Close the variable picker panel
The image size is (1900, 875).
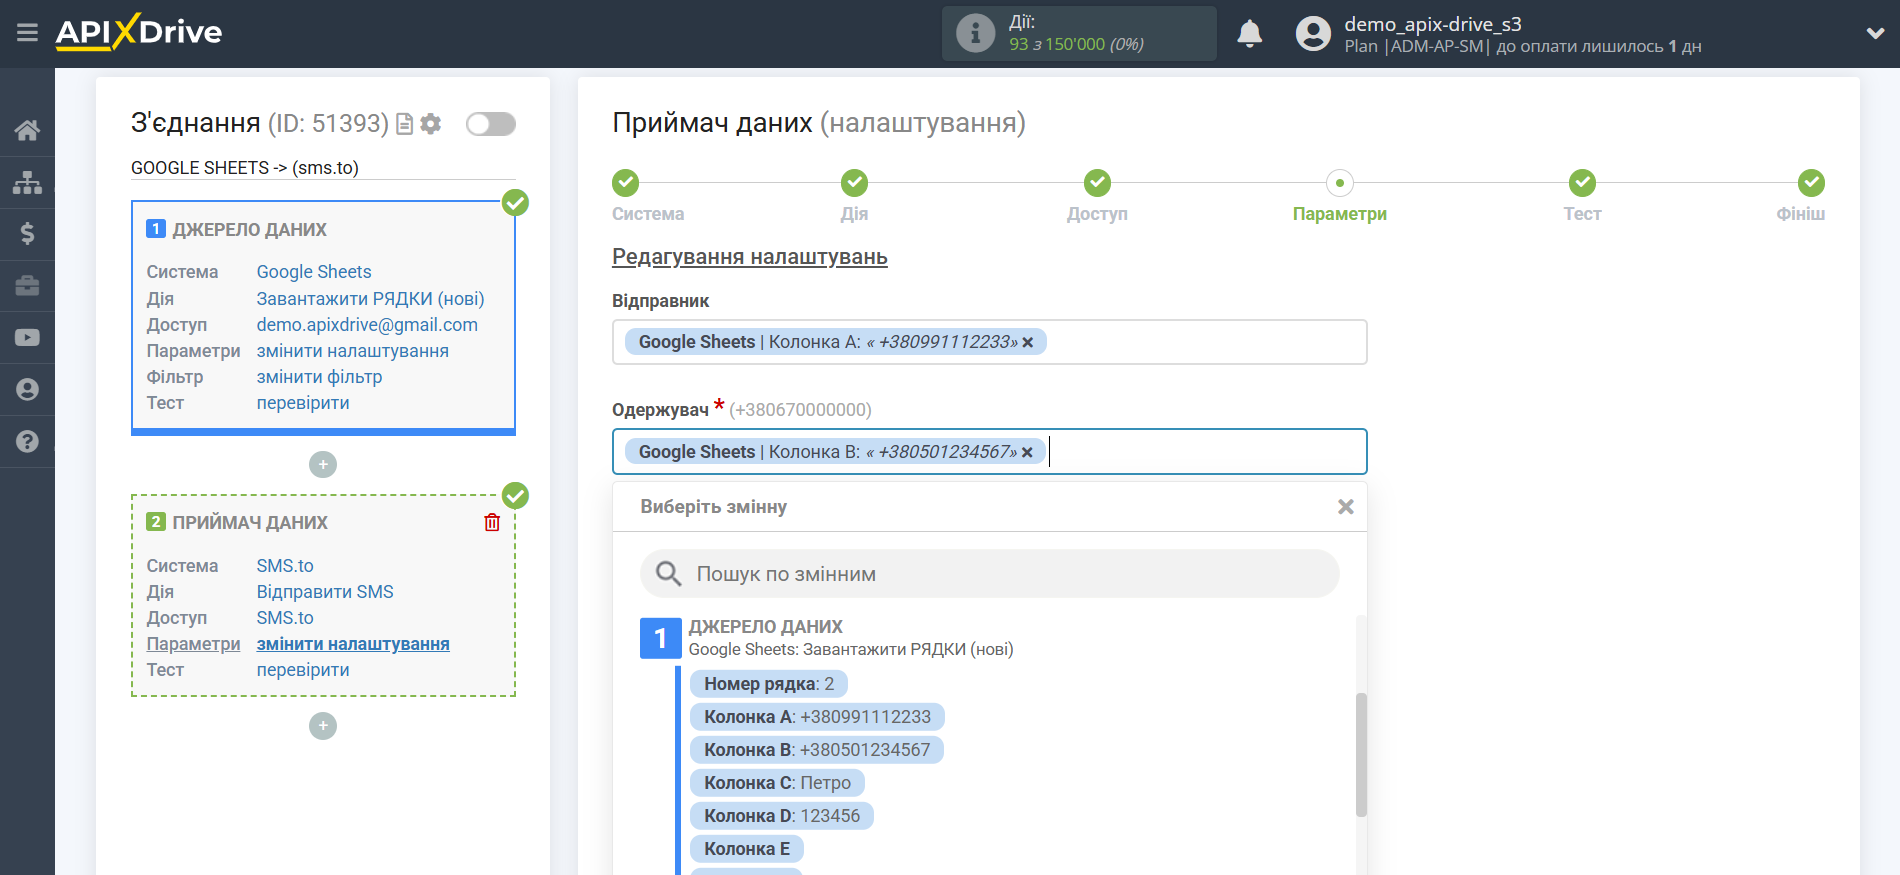pyautogui.click(x=1346, y=507)
